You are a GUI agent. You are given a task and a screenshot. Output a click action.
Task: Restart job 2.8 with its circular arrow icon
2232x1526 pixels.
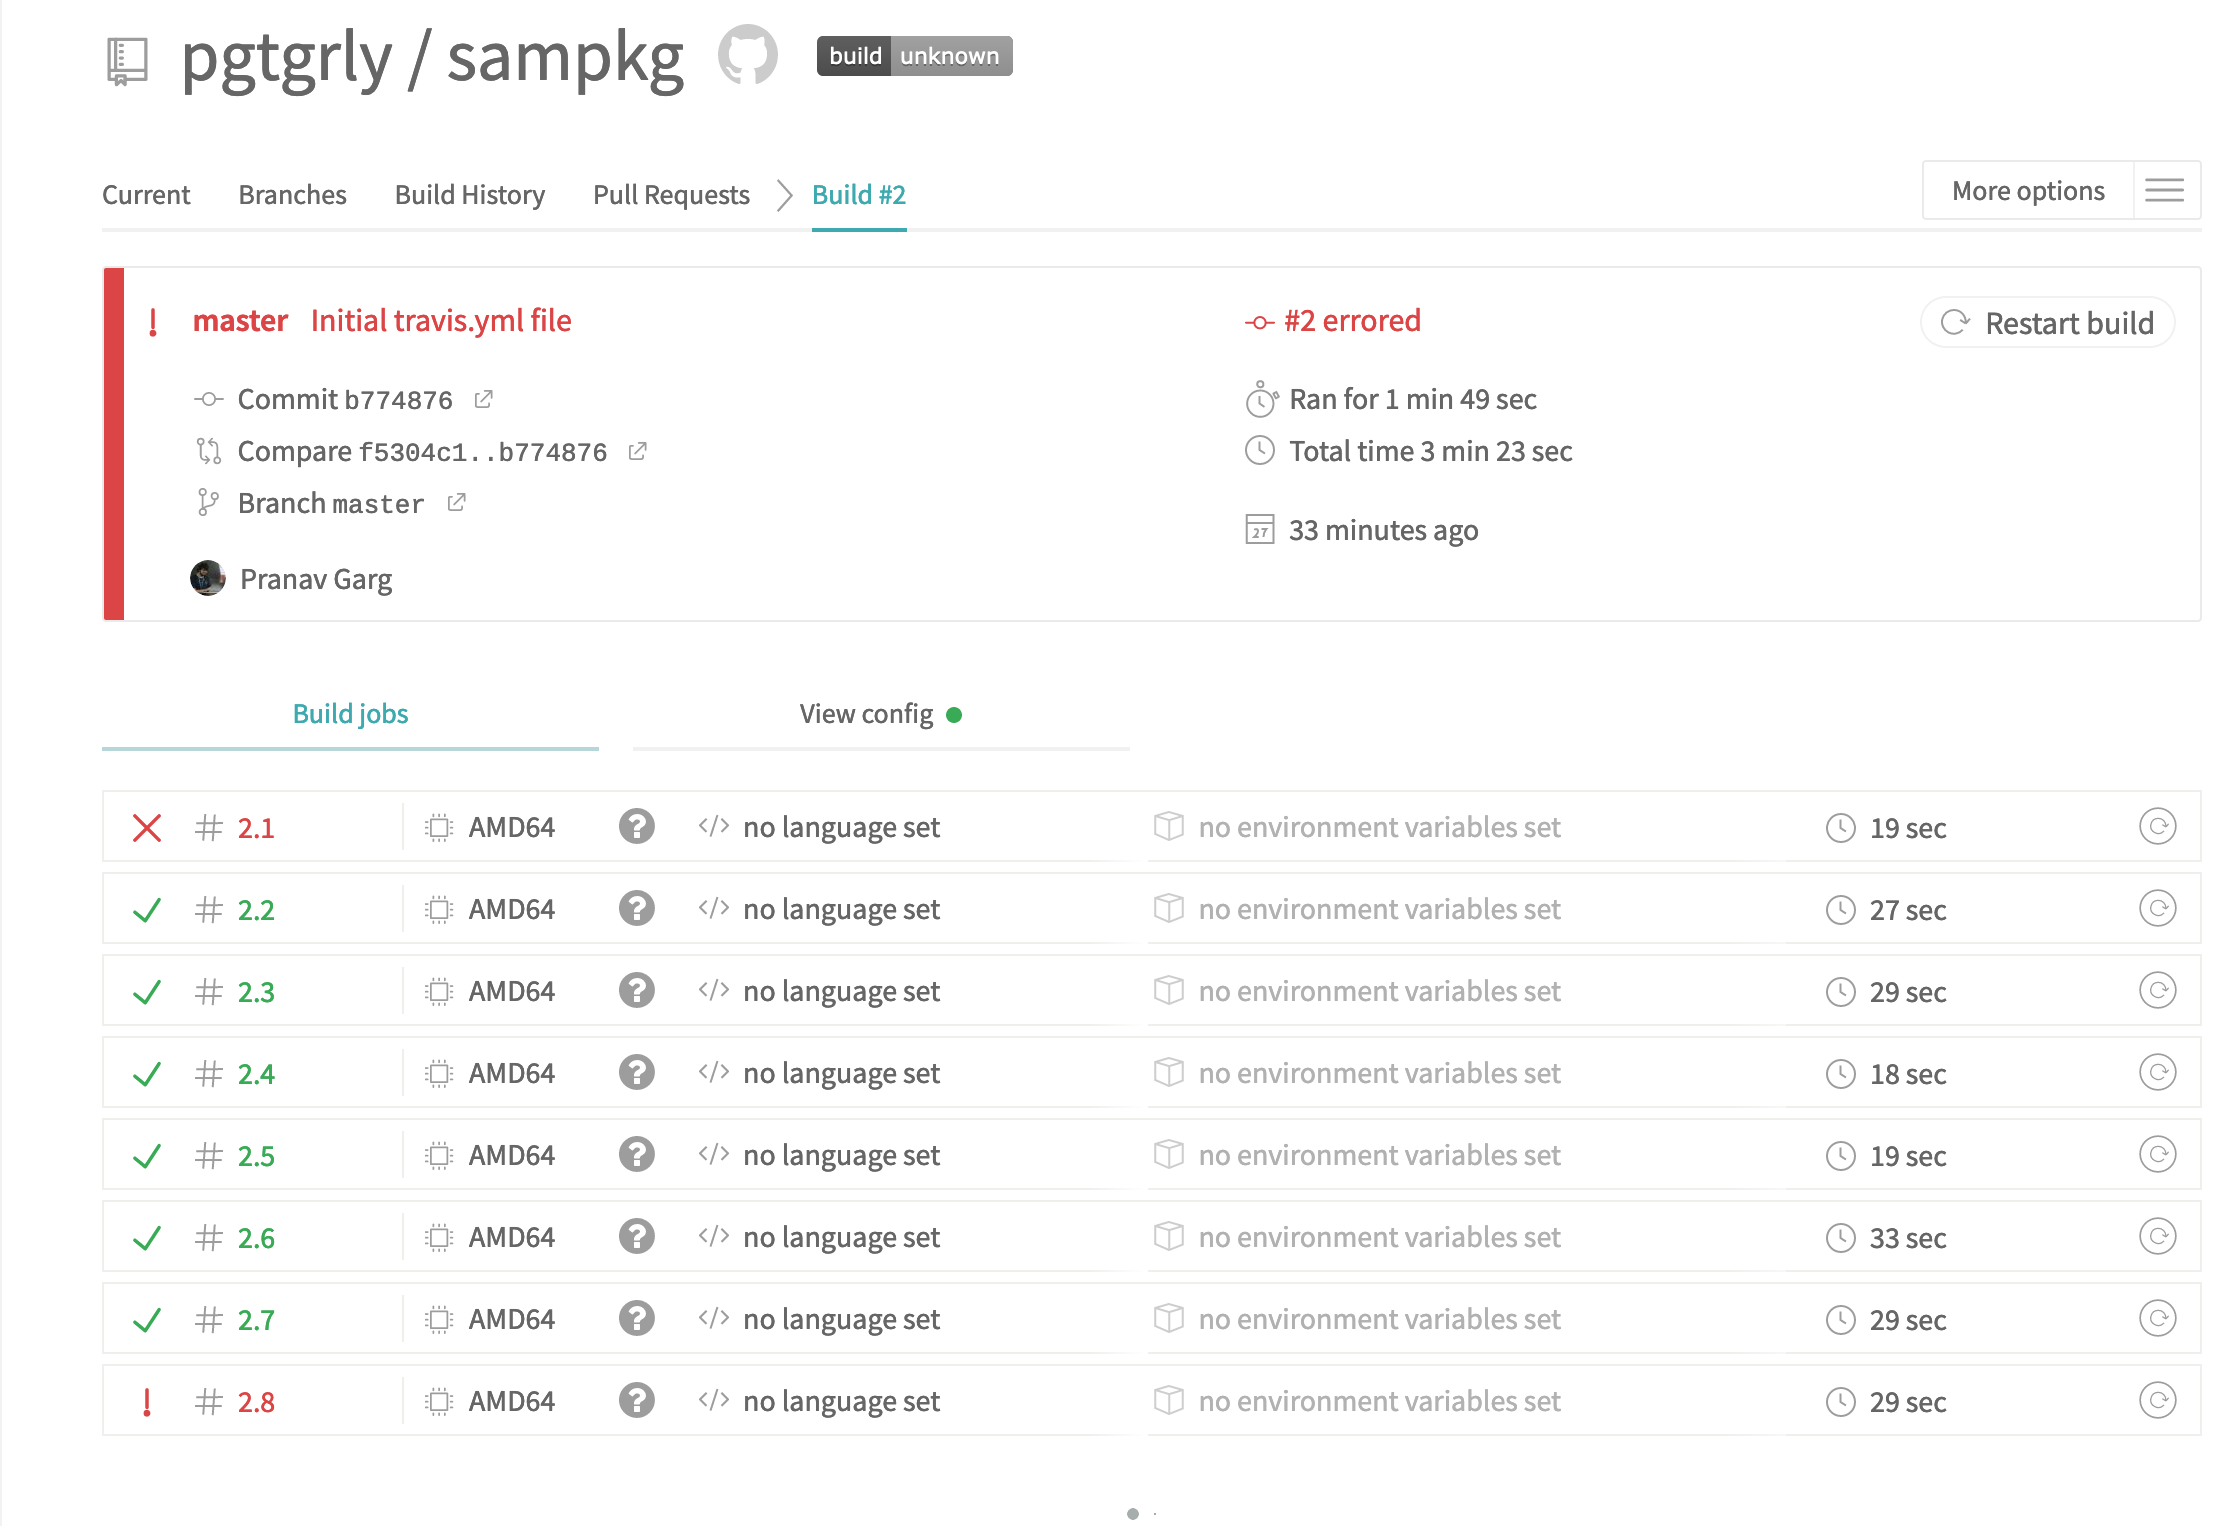[2157, 1401]
